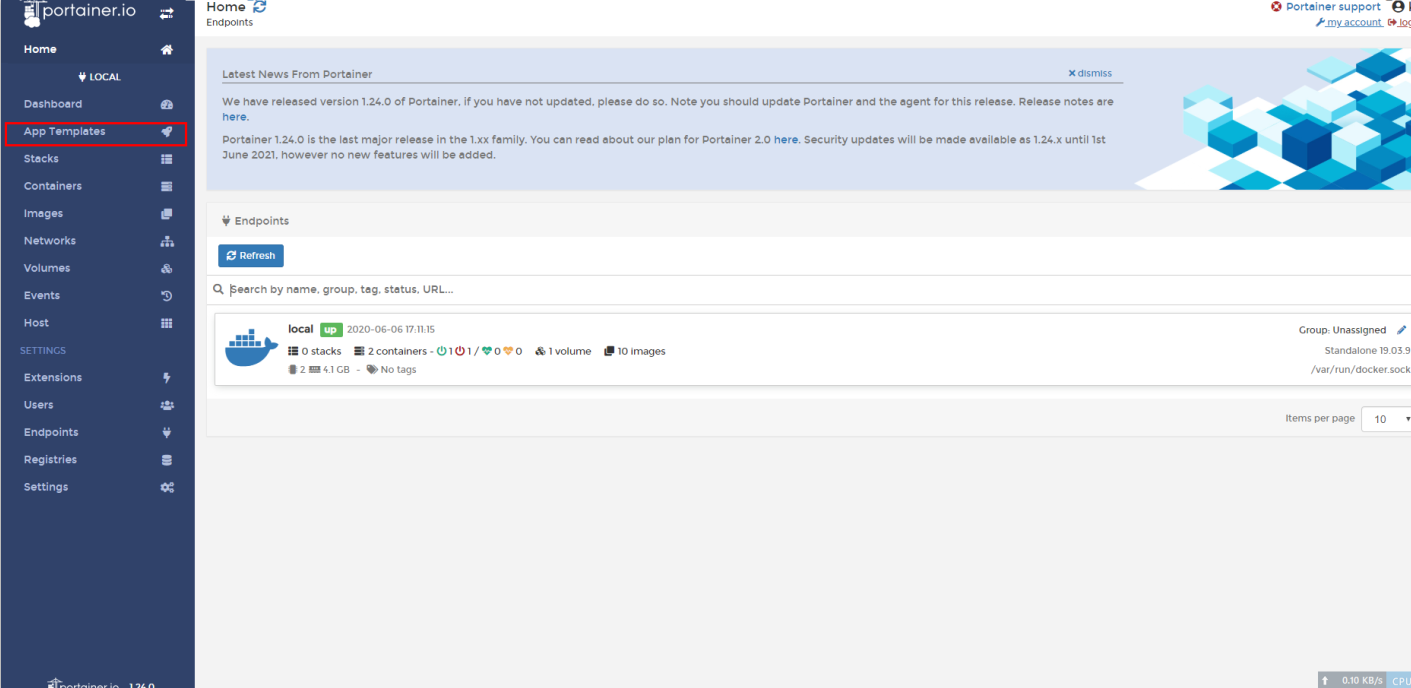This screenshot has height=688, width=1411.
Task: Click the green 'up' status badge
Action: (331, 330)
